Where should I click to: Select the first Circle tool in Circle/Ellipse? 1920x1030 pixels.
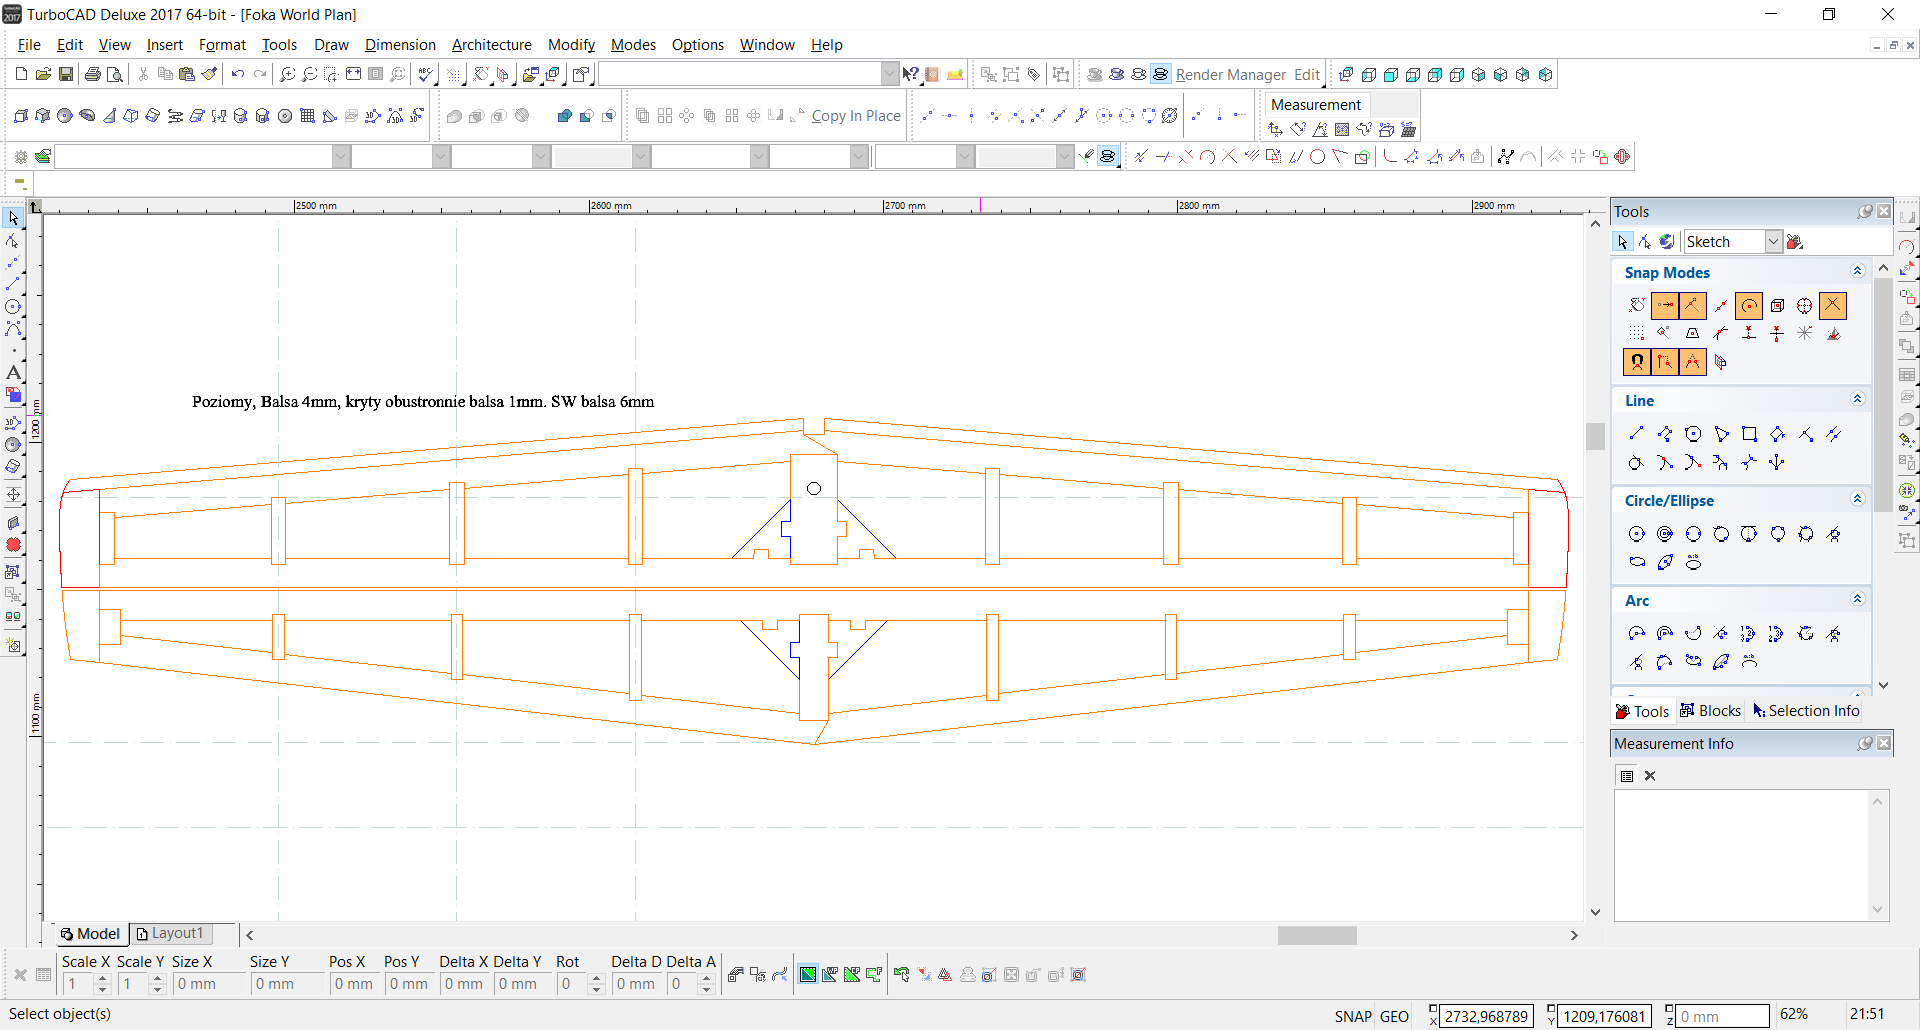pyautogui.click(x=1636, y=534)
